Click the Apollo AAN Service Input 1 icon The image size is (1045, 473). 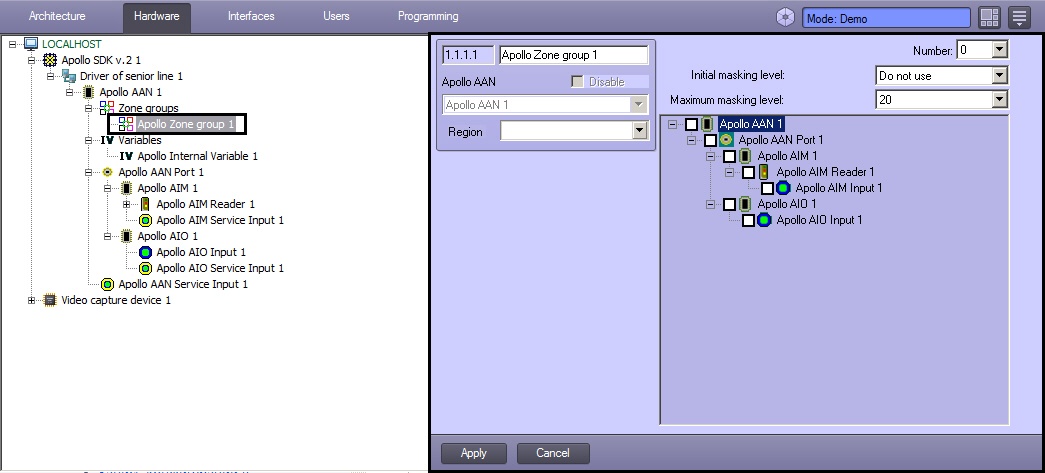pyautogui.click(x=107, y=284)
